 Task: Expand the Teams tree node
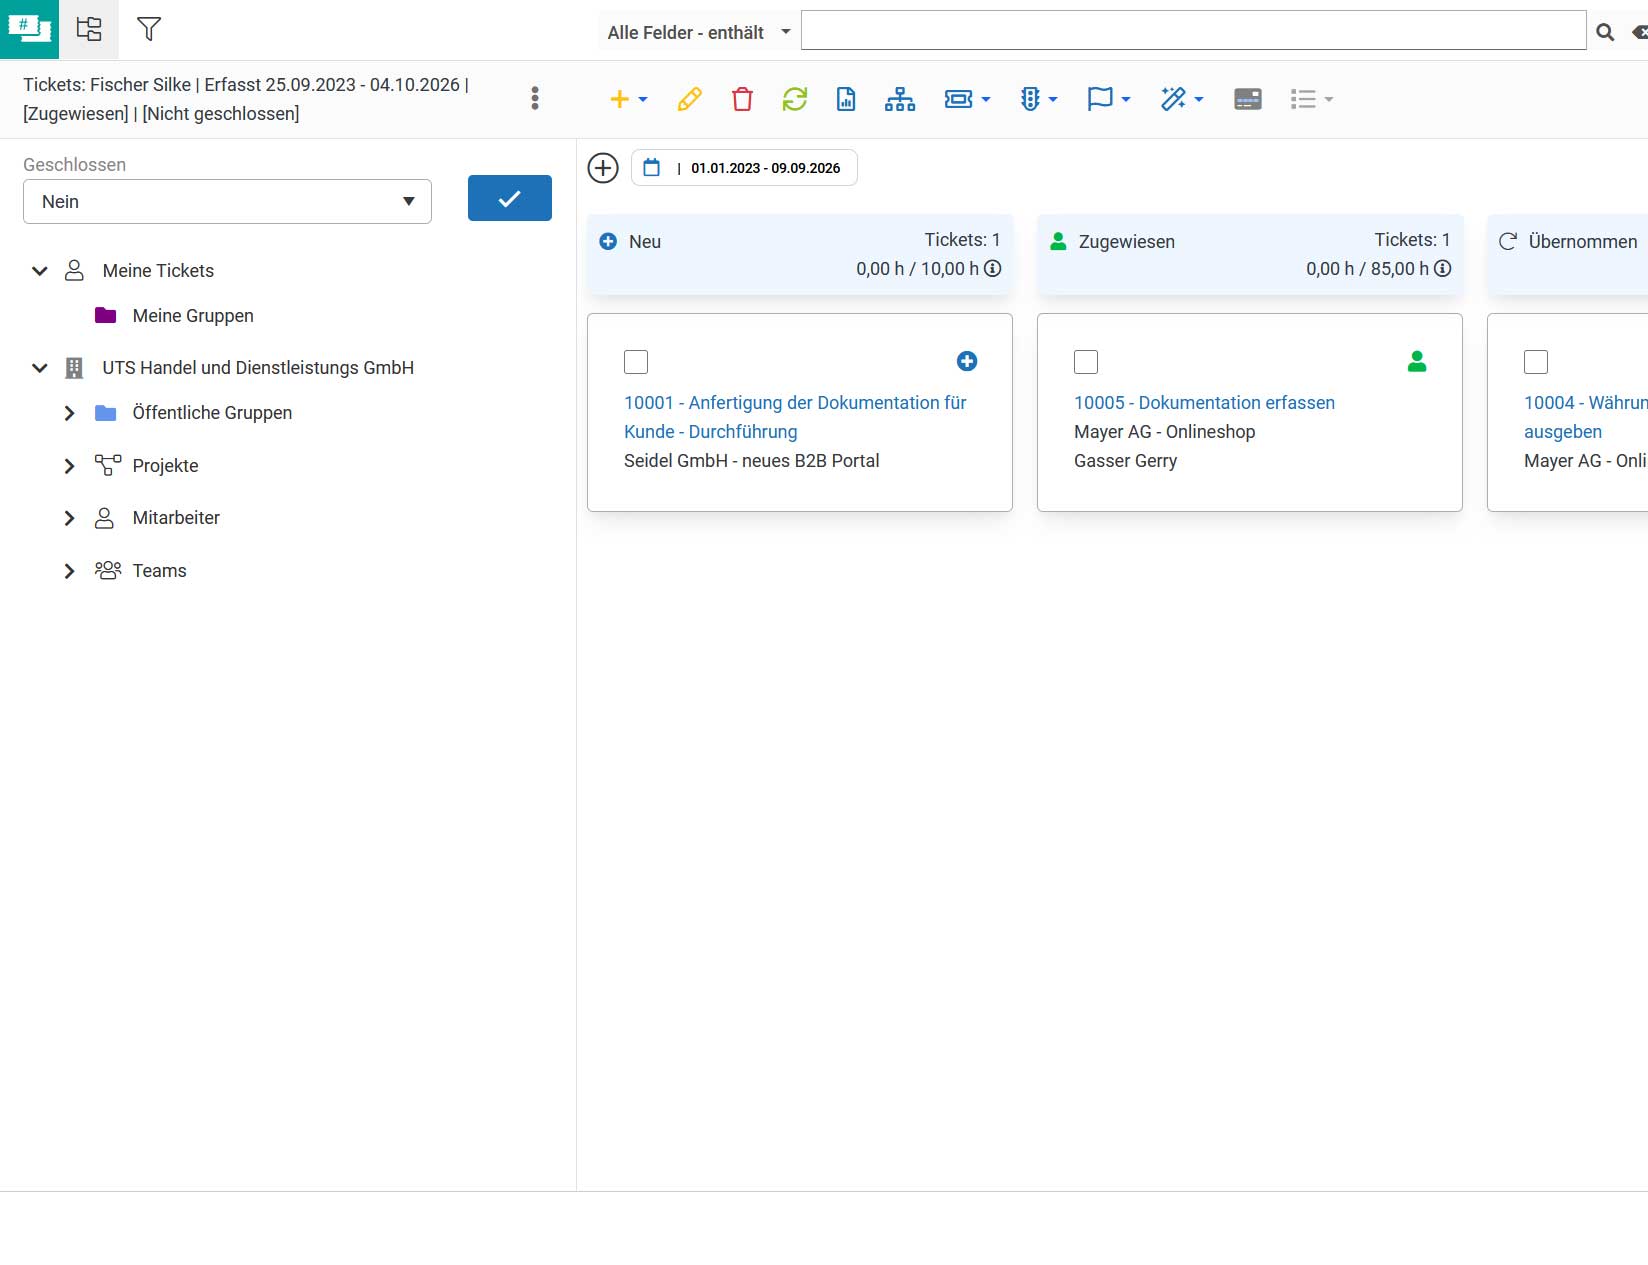point(69,571)
